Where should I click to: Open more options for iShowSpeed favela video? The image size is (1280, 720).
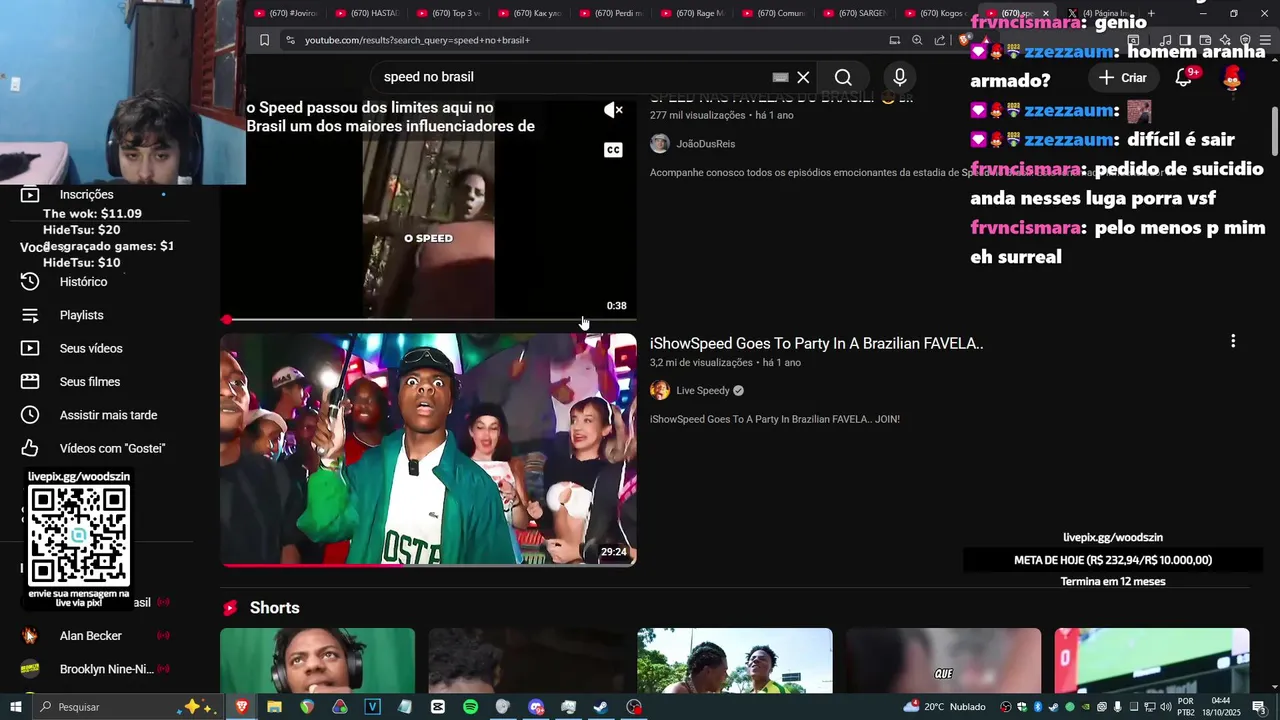tap(1233, 341)
